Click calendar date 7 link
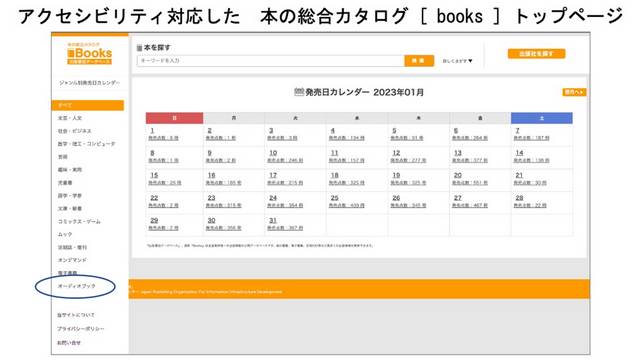 pyautogui.click(x=517, y=131)
